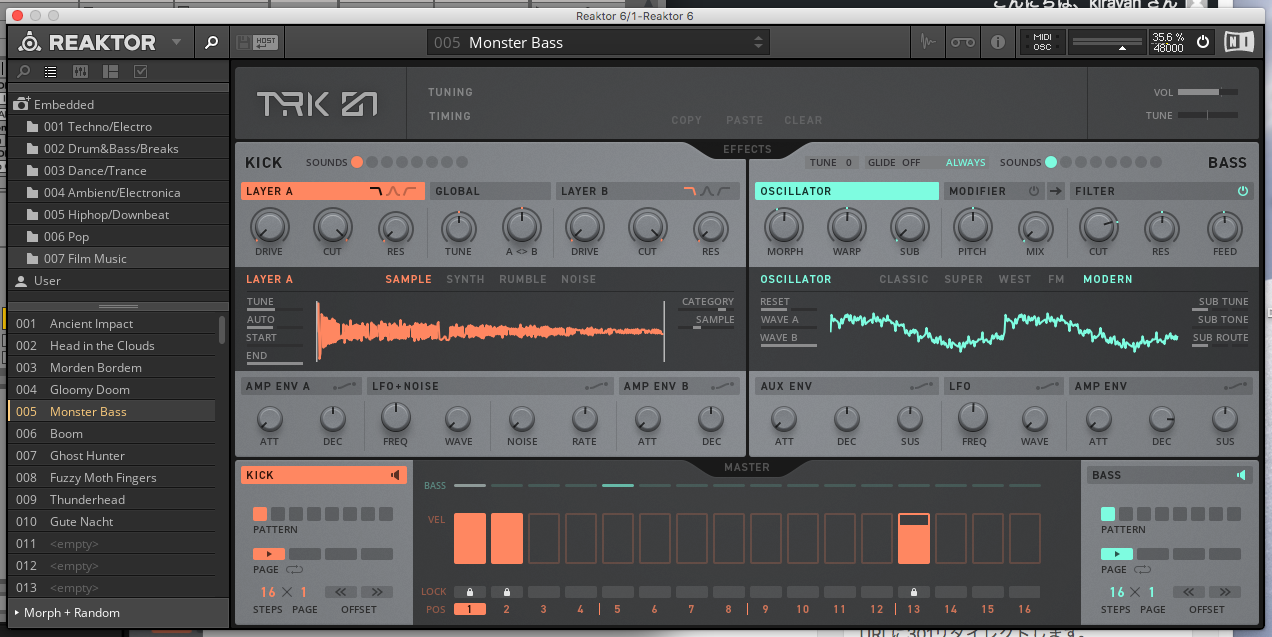Select Layer A lowpass filter shape icon
This screenshot has height=637, width=1272.
(376, 191)
